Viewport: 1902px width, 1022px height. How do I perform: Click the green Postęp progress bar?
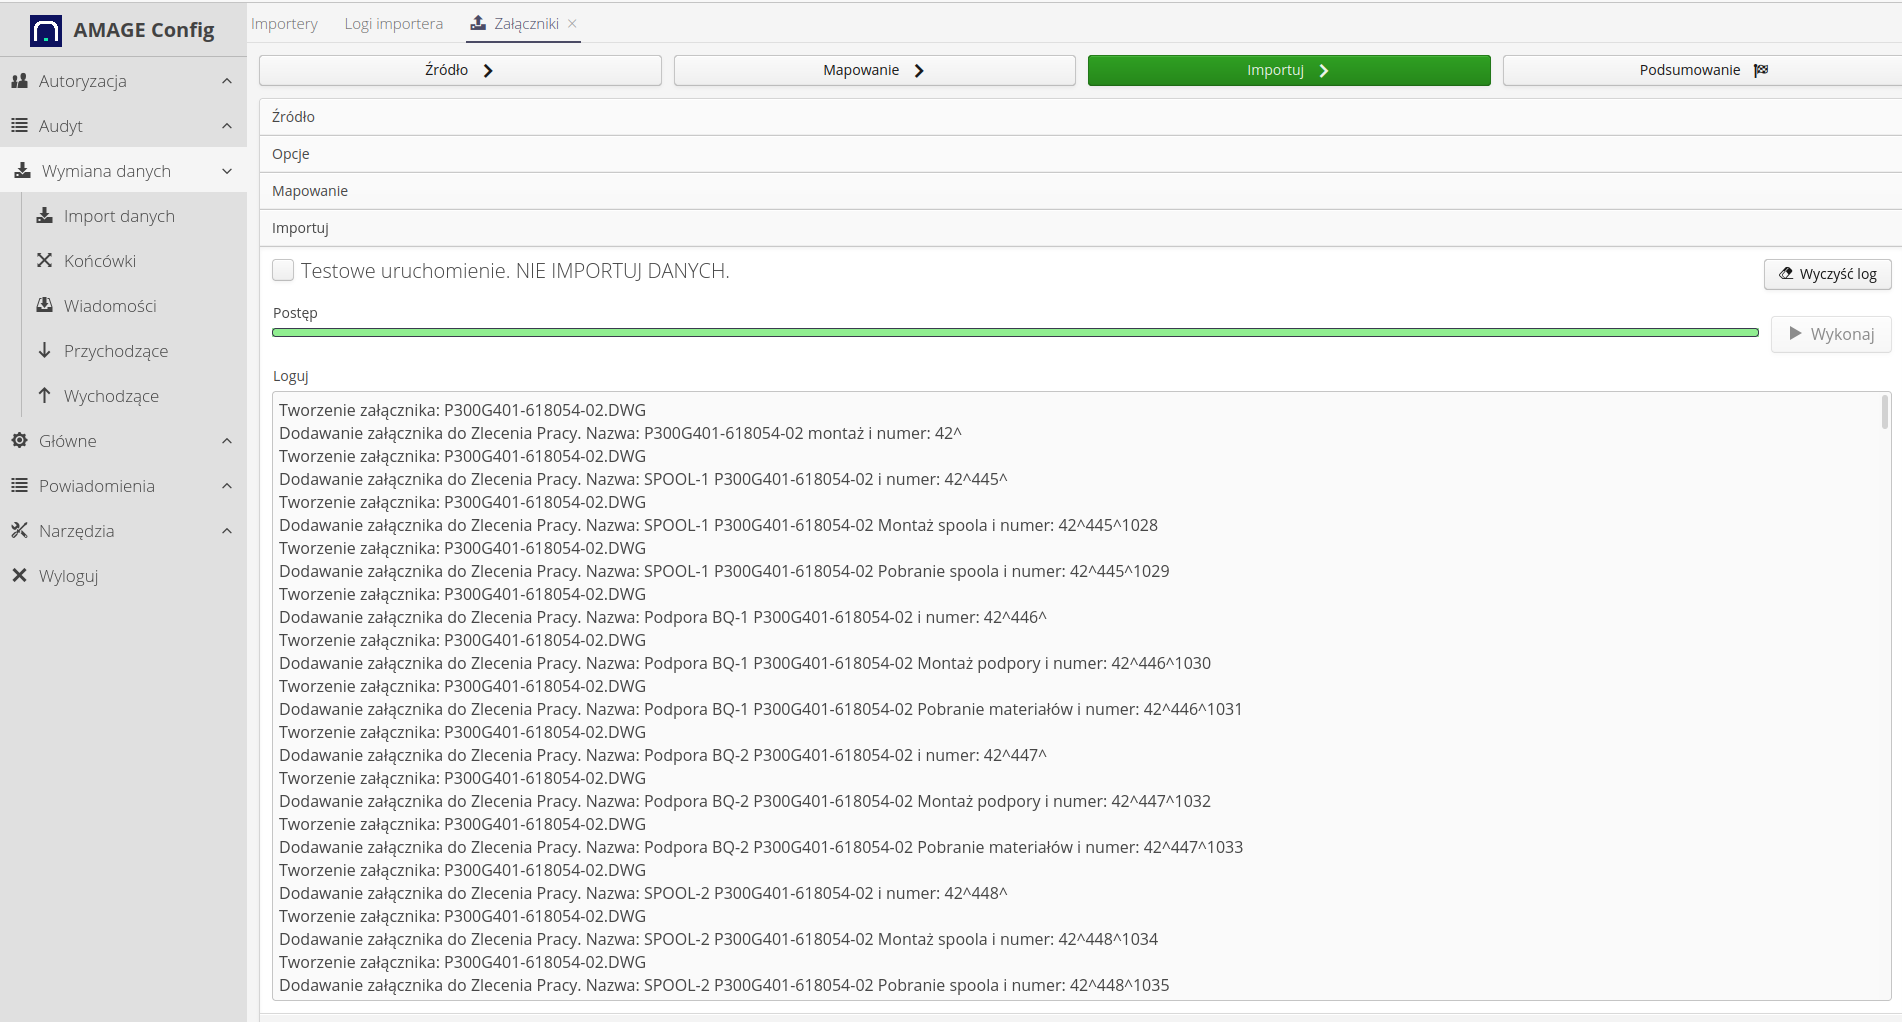(x=1014, y=333)
